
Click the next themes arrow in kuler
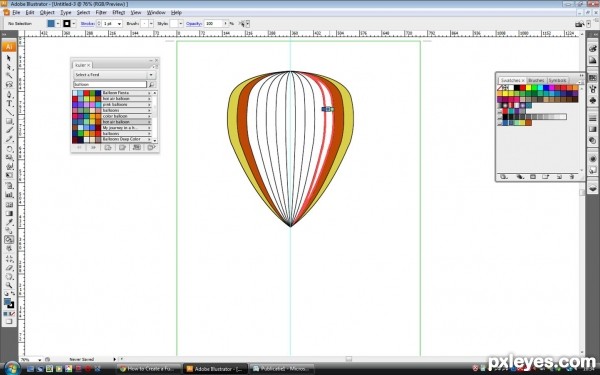pyautogui.click(x=93, y=147)
